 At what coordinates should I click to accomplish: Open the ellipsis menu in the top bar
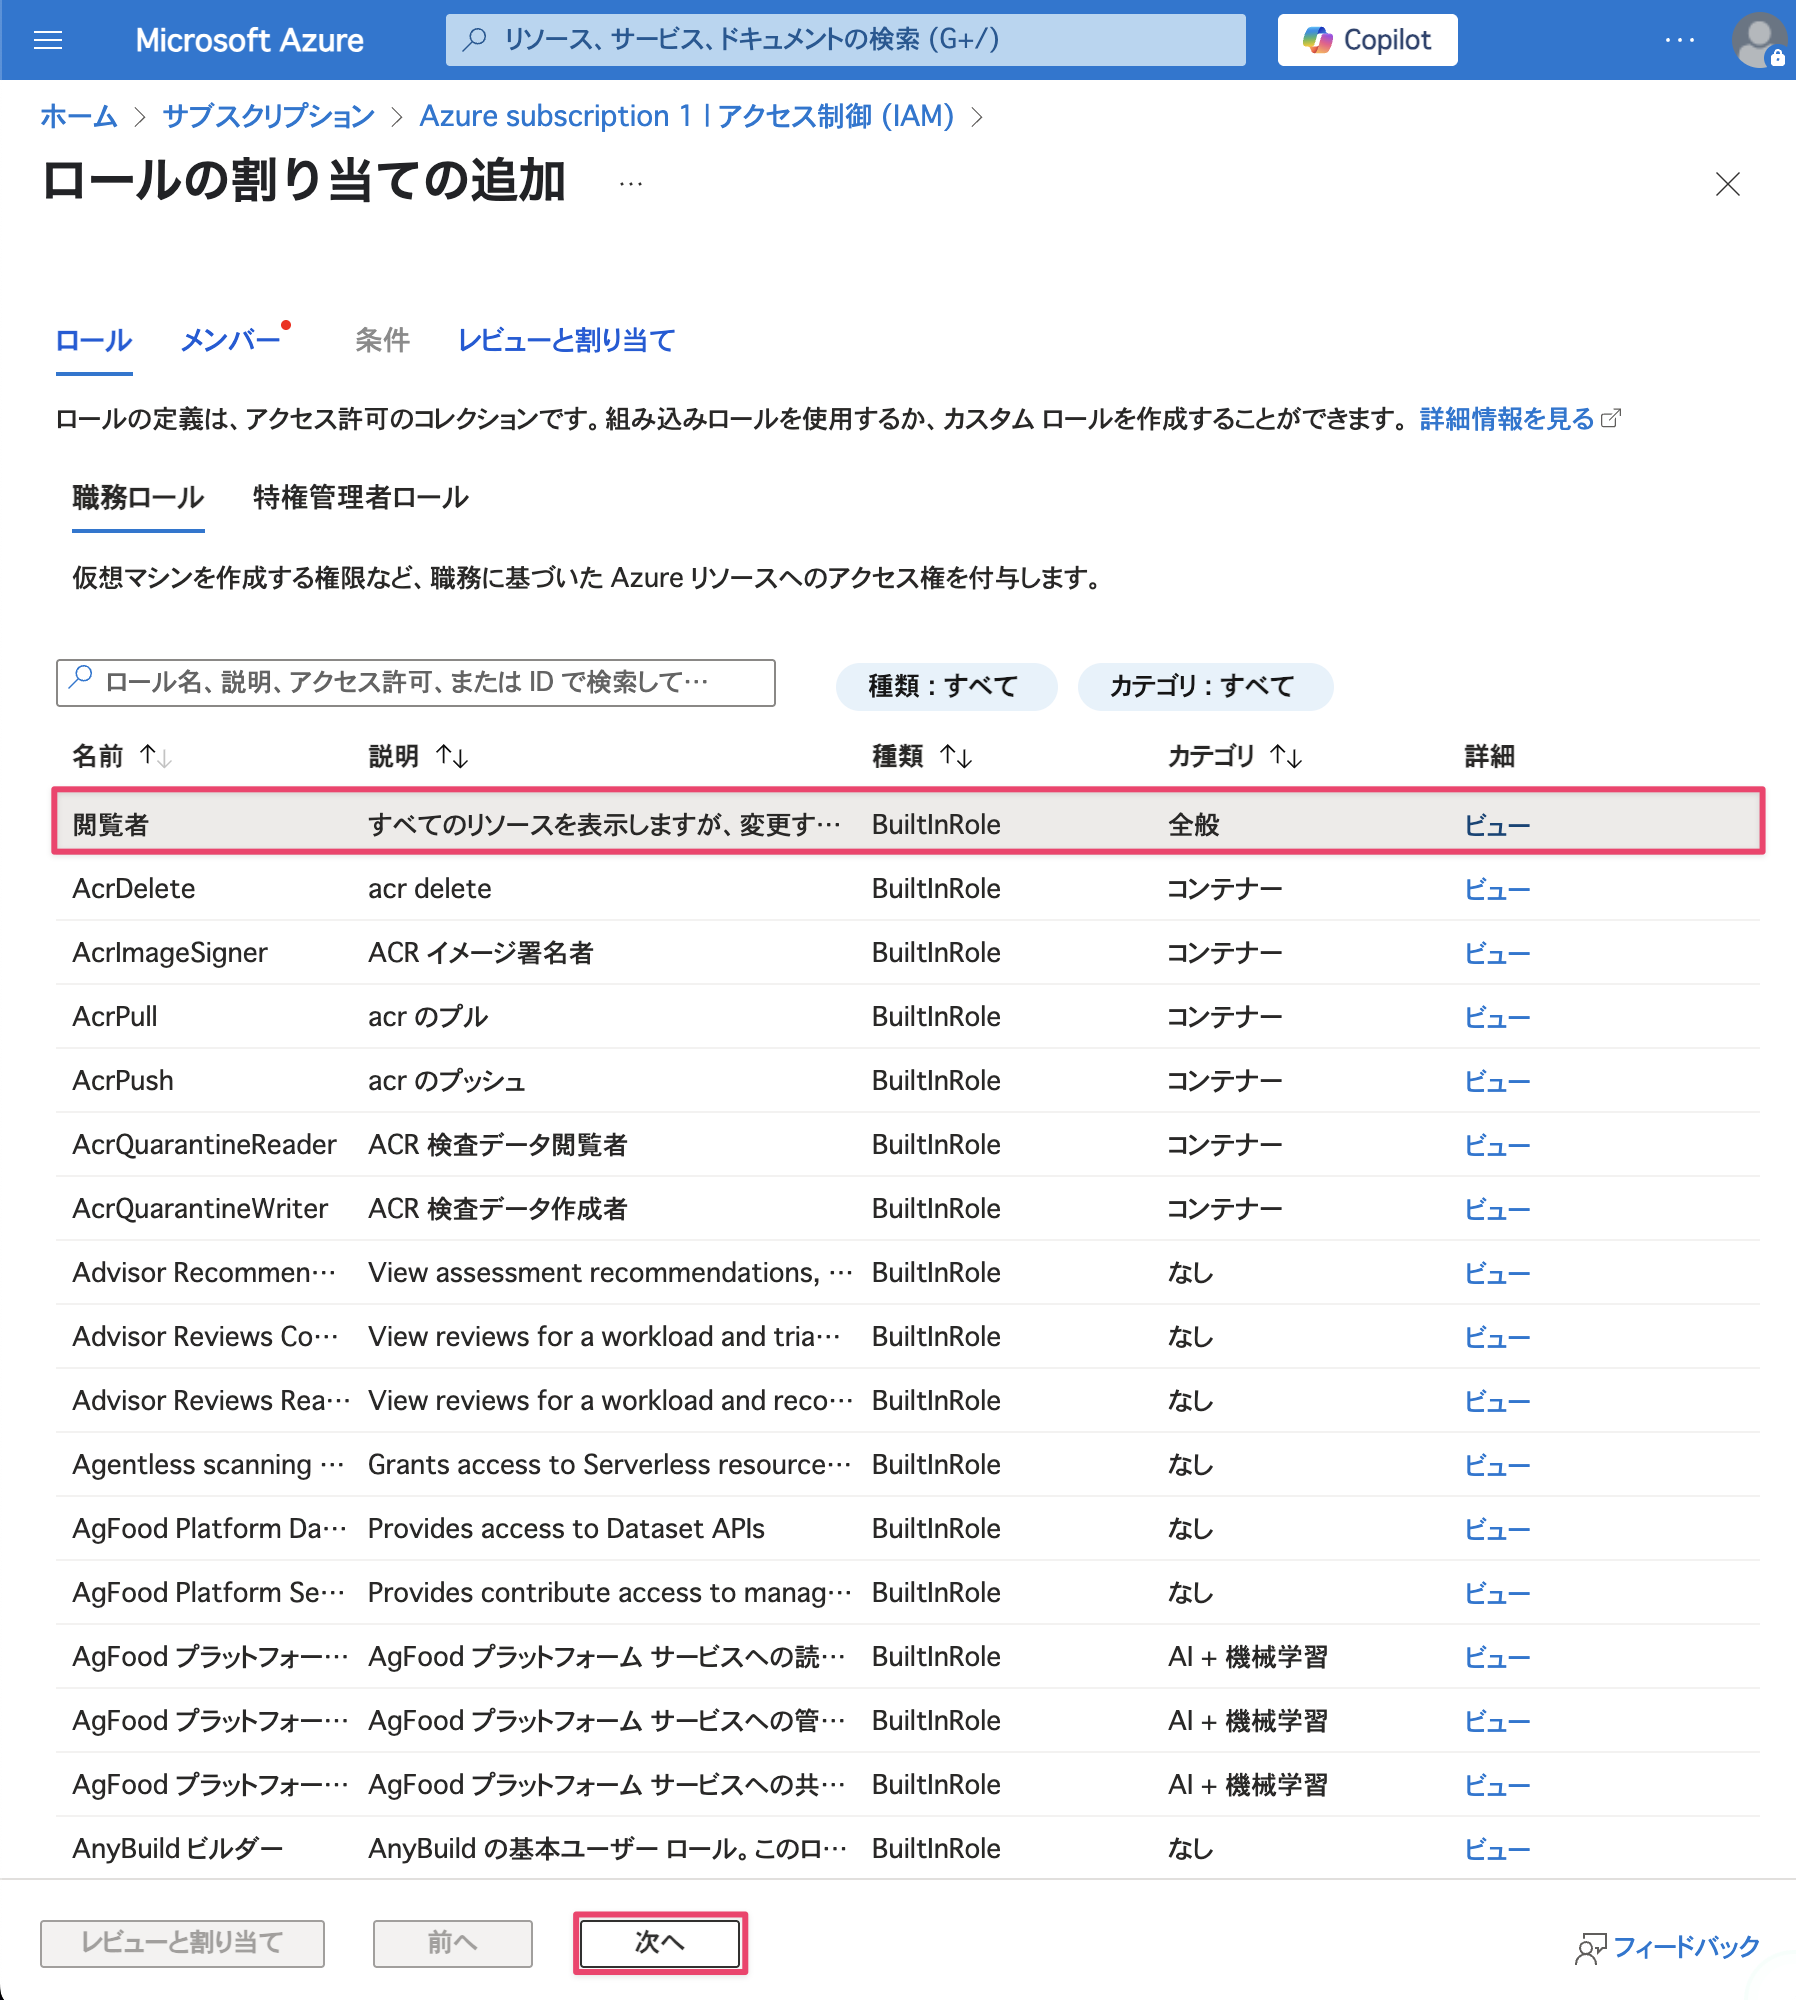point(1678,39)
